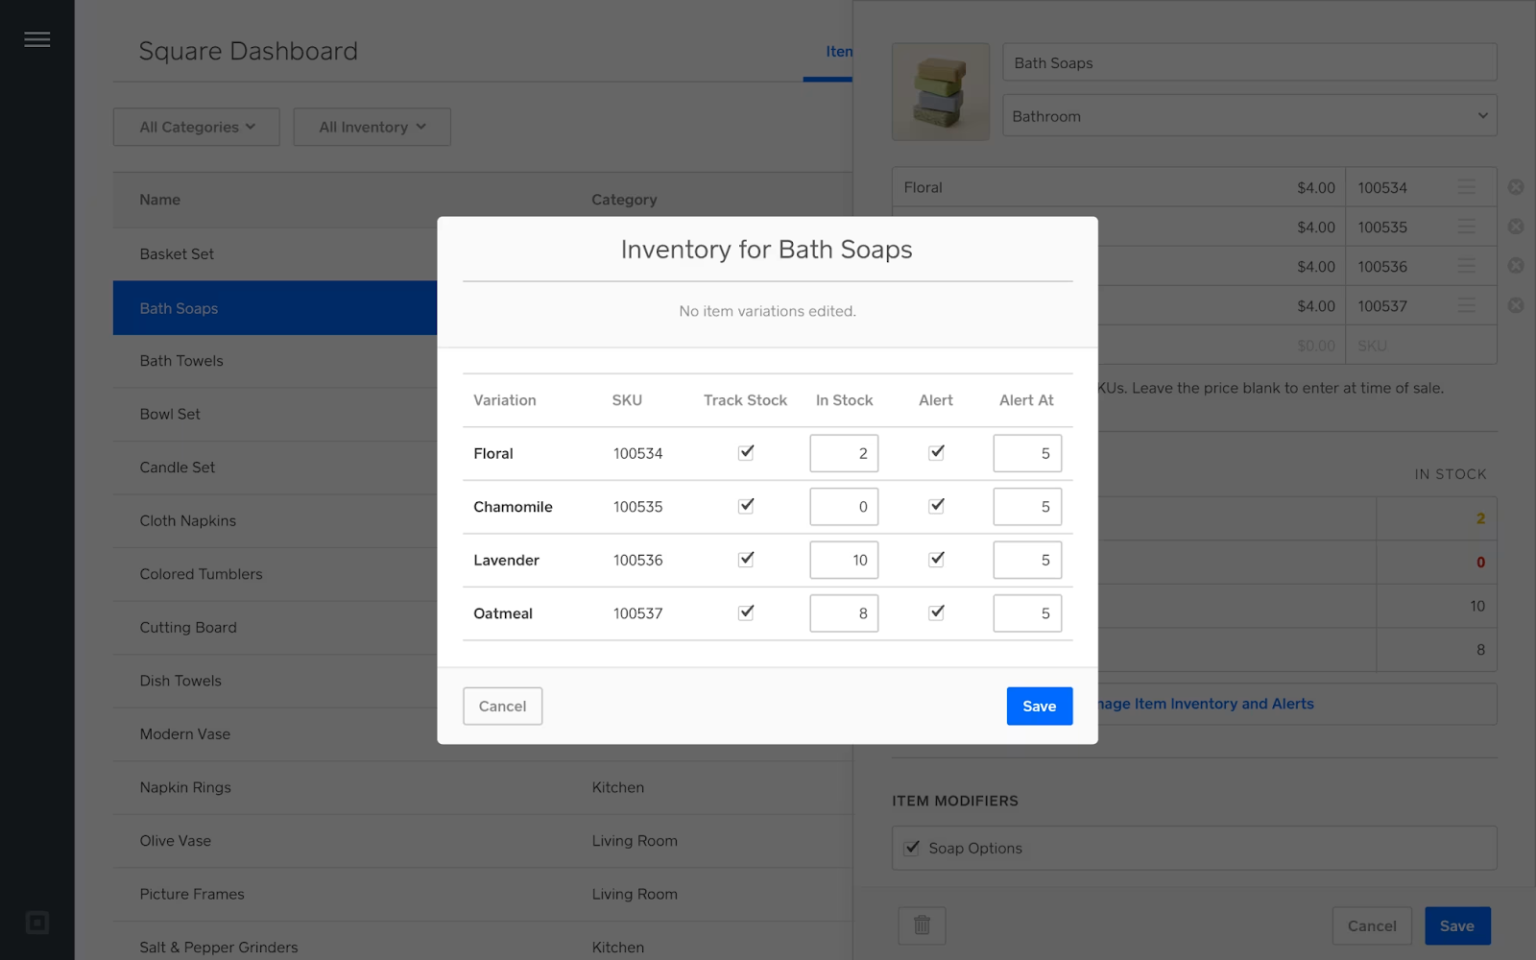Uncheck the Soap Options modifier
This screenshot has width=1536, height=960.
pos(911,847)
